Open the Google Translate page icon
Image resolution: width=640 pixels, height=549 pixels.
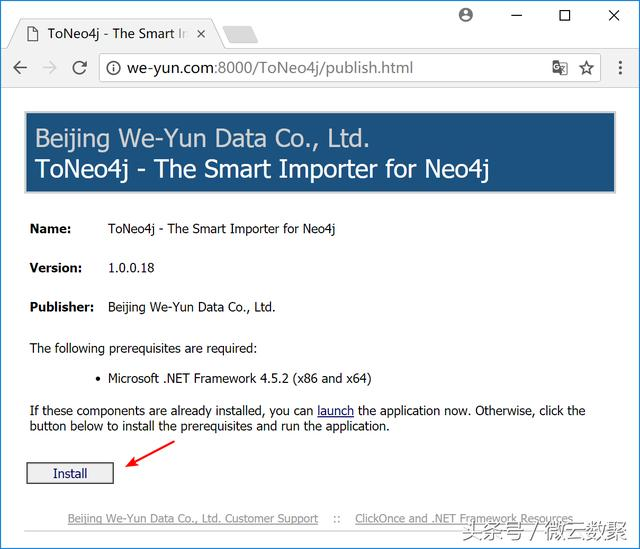560,67
